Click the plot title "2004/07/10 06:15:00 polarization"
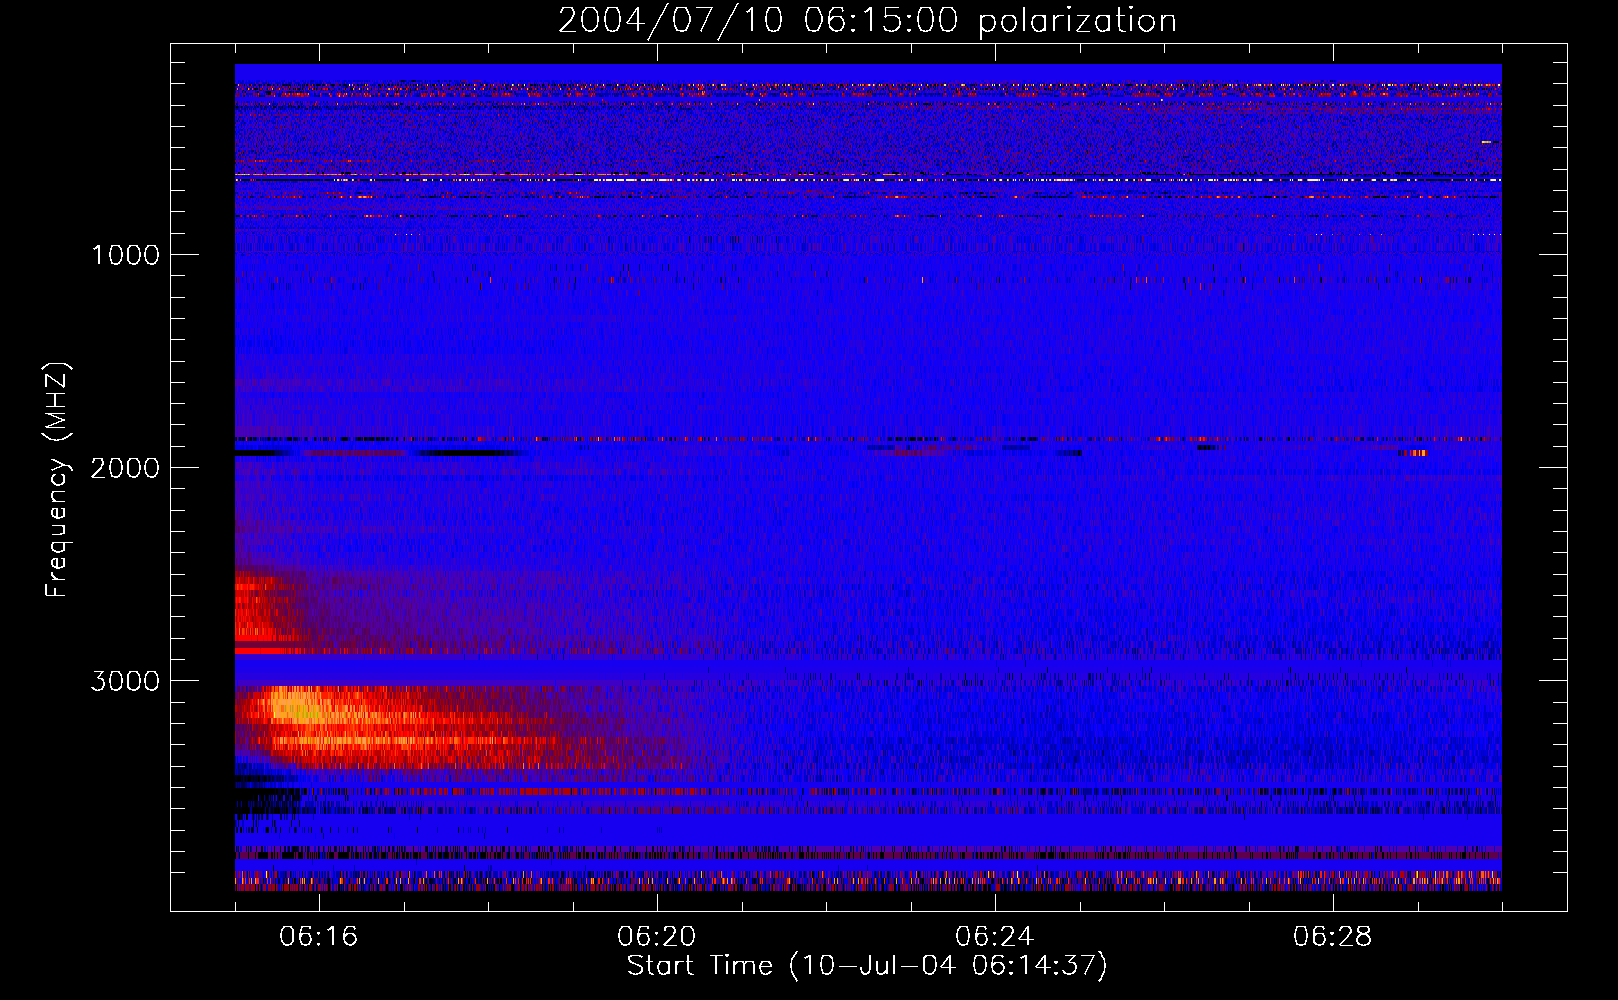The image size is (1618, 1000). 867,20
